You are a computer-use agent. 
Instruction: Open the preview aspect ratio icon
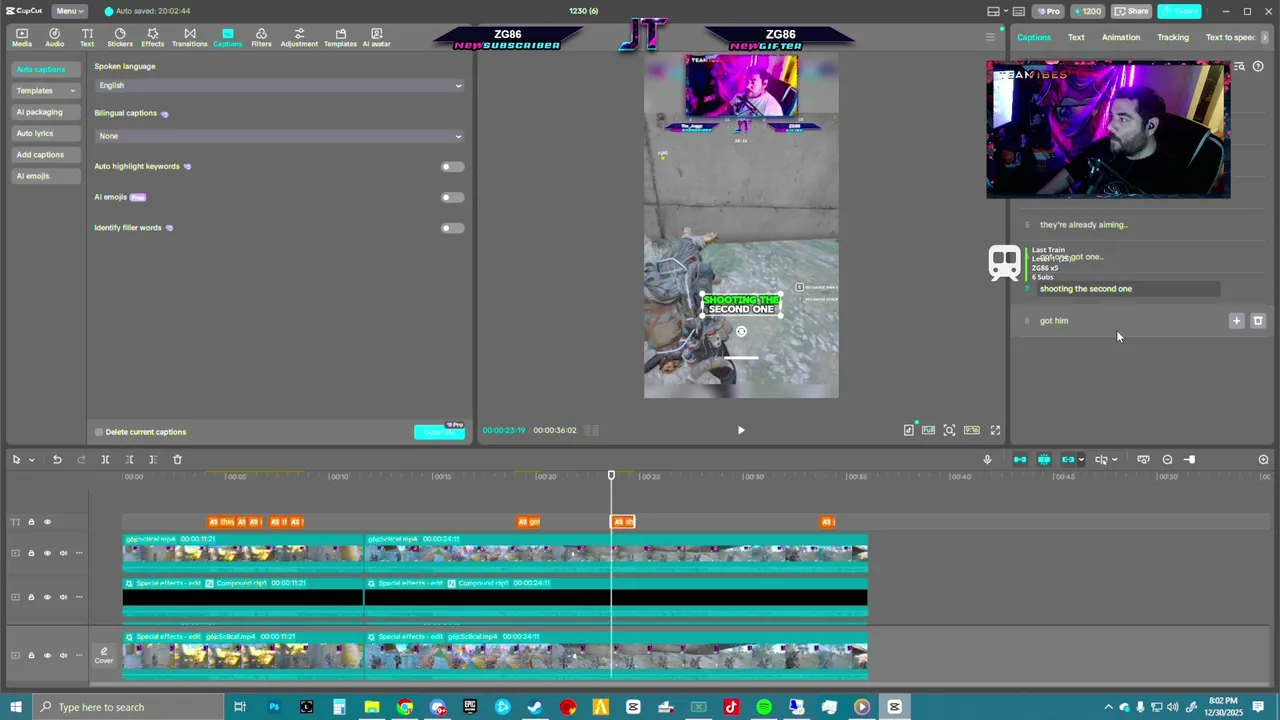971,430
